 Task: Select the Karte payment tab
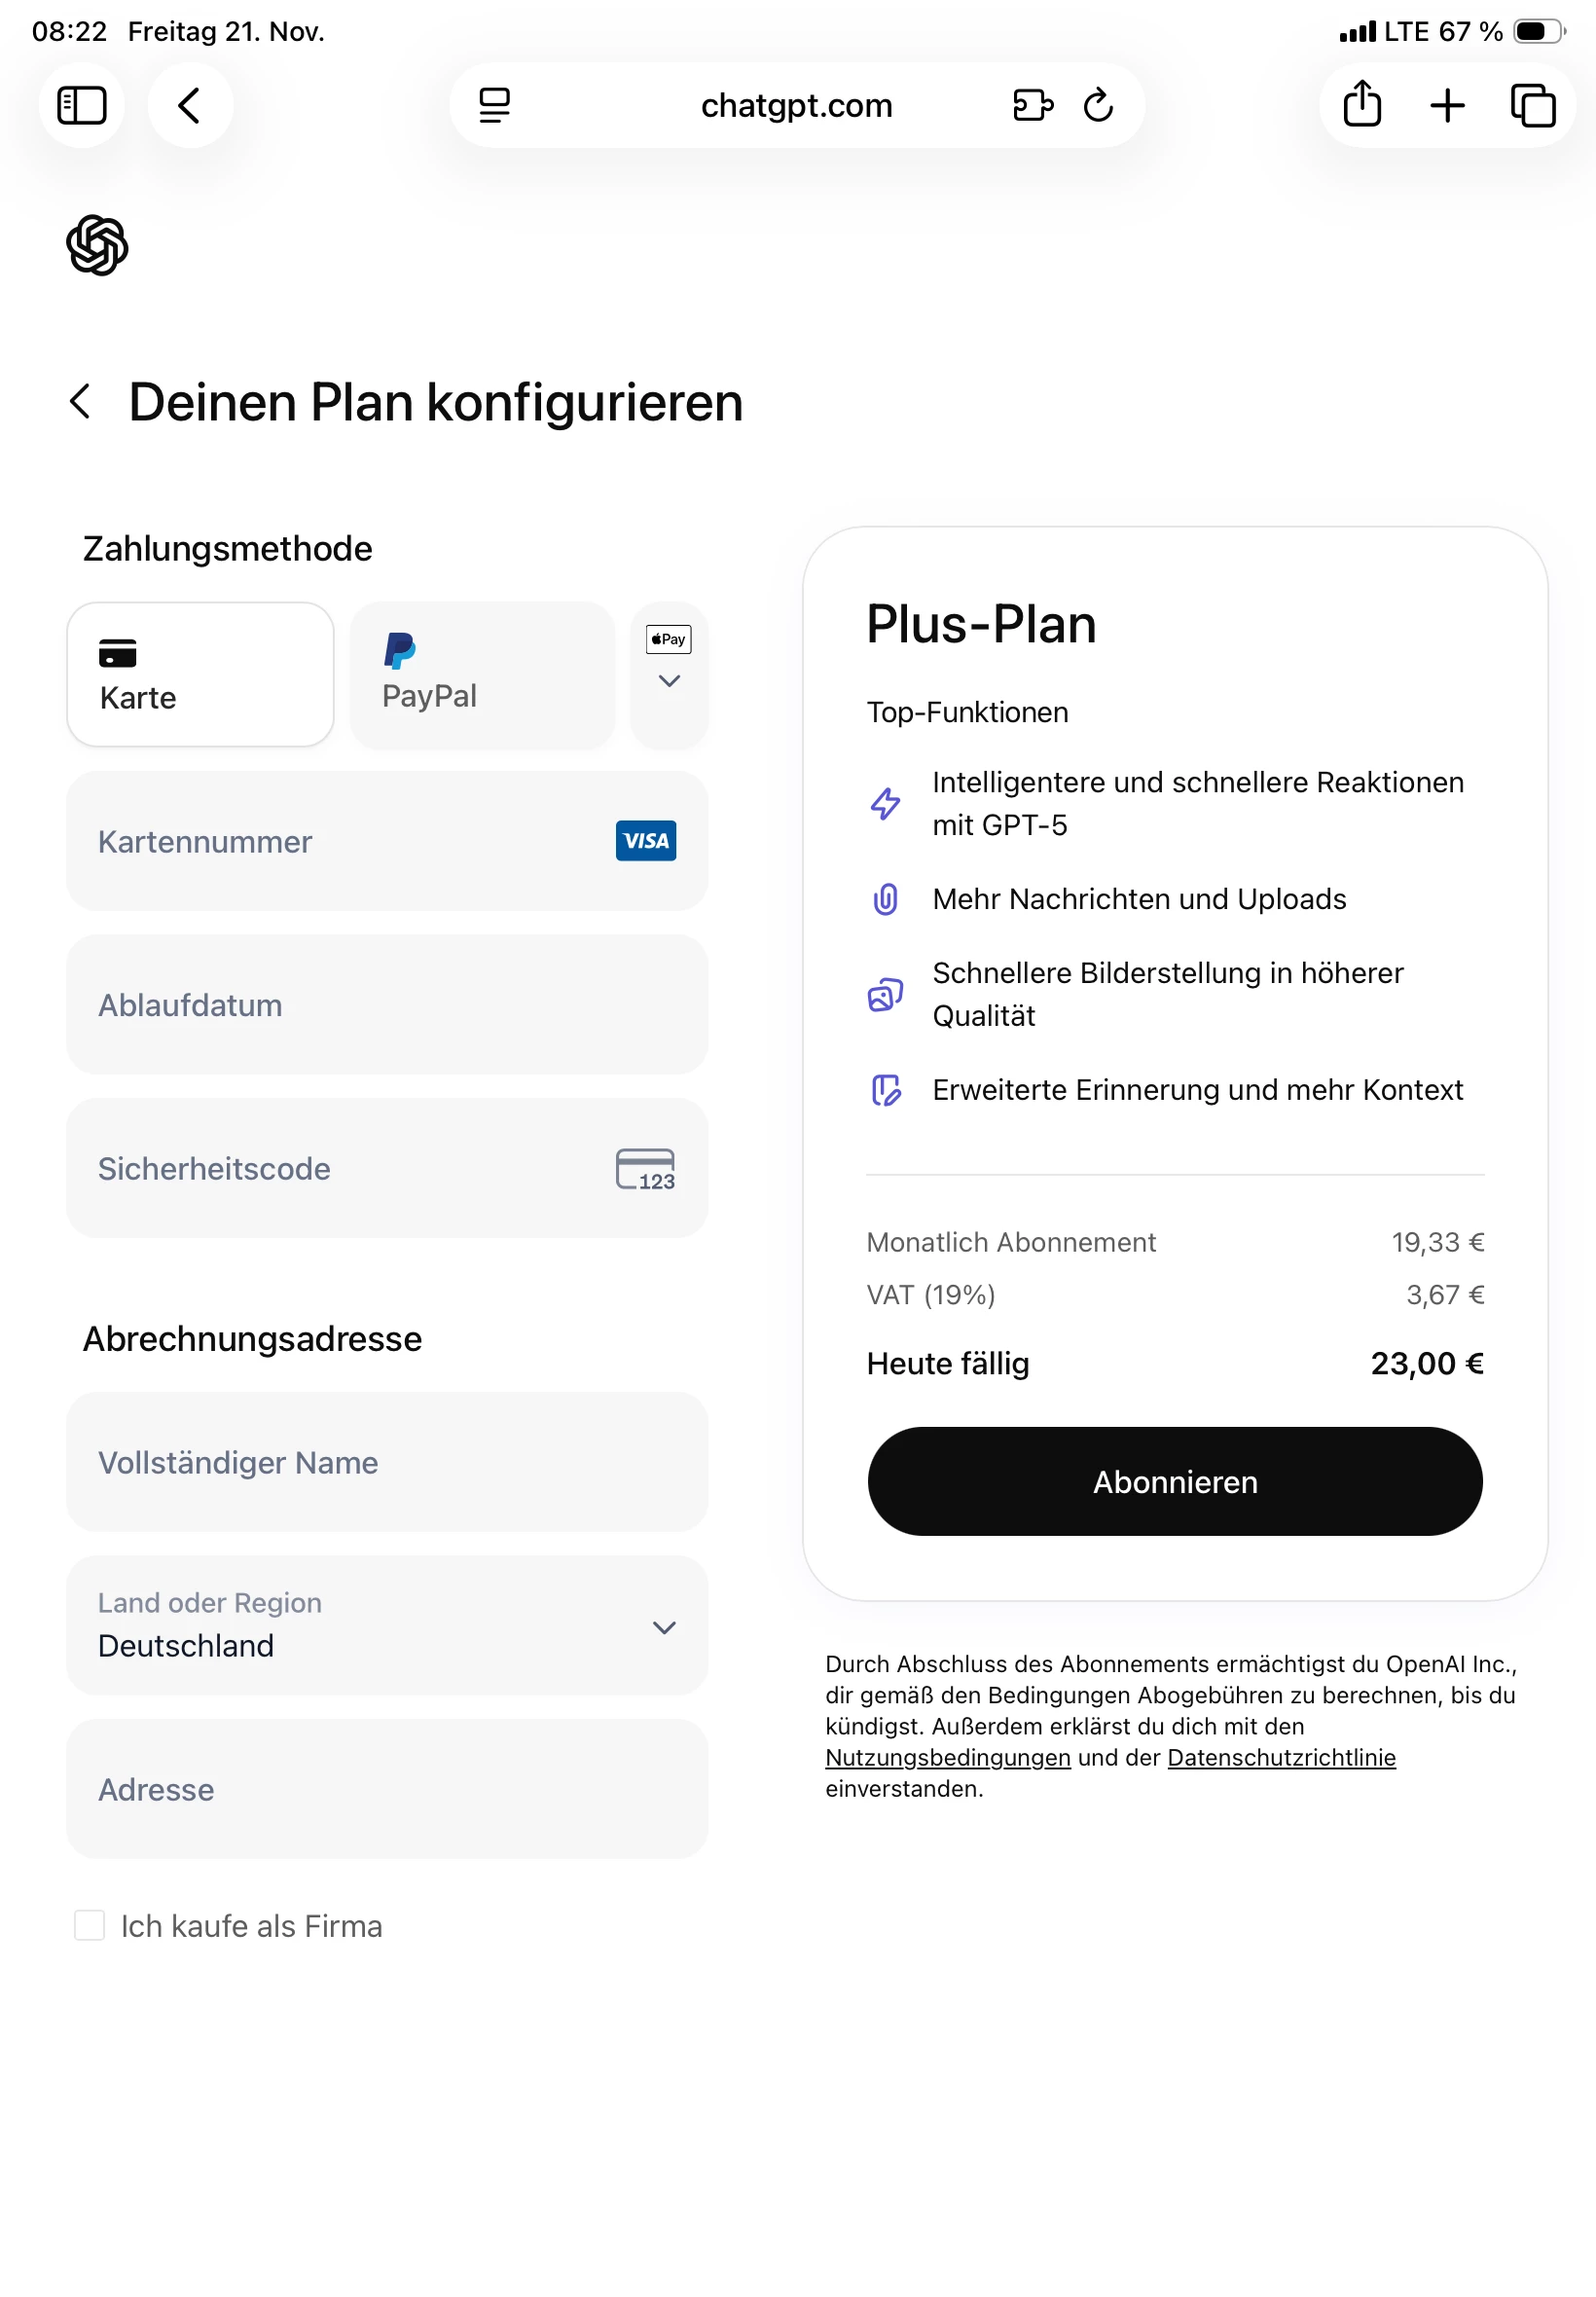coord(200,674)
